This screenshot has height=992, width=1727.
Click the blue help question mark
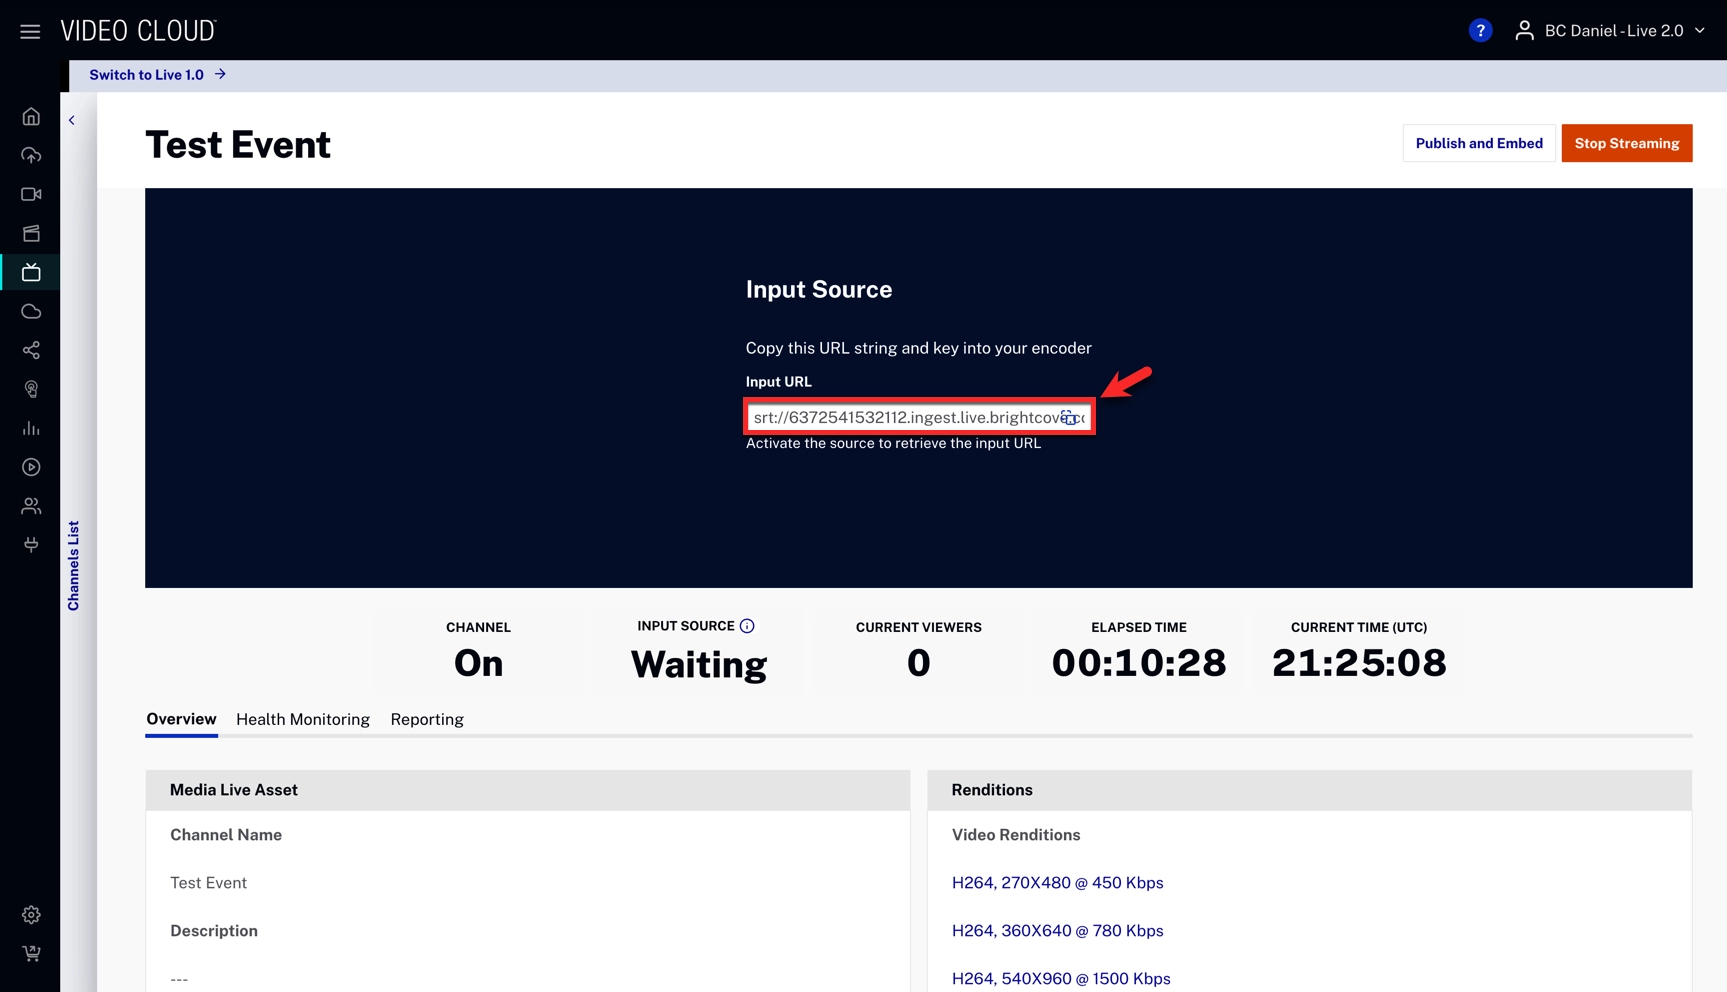(1480, 31)
